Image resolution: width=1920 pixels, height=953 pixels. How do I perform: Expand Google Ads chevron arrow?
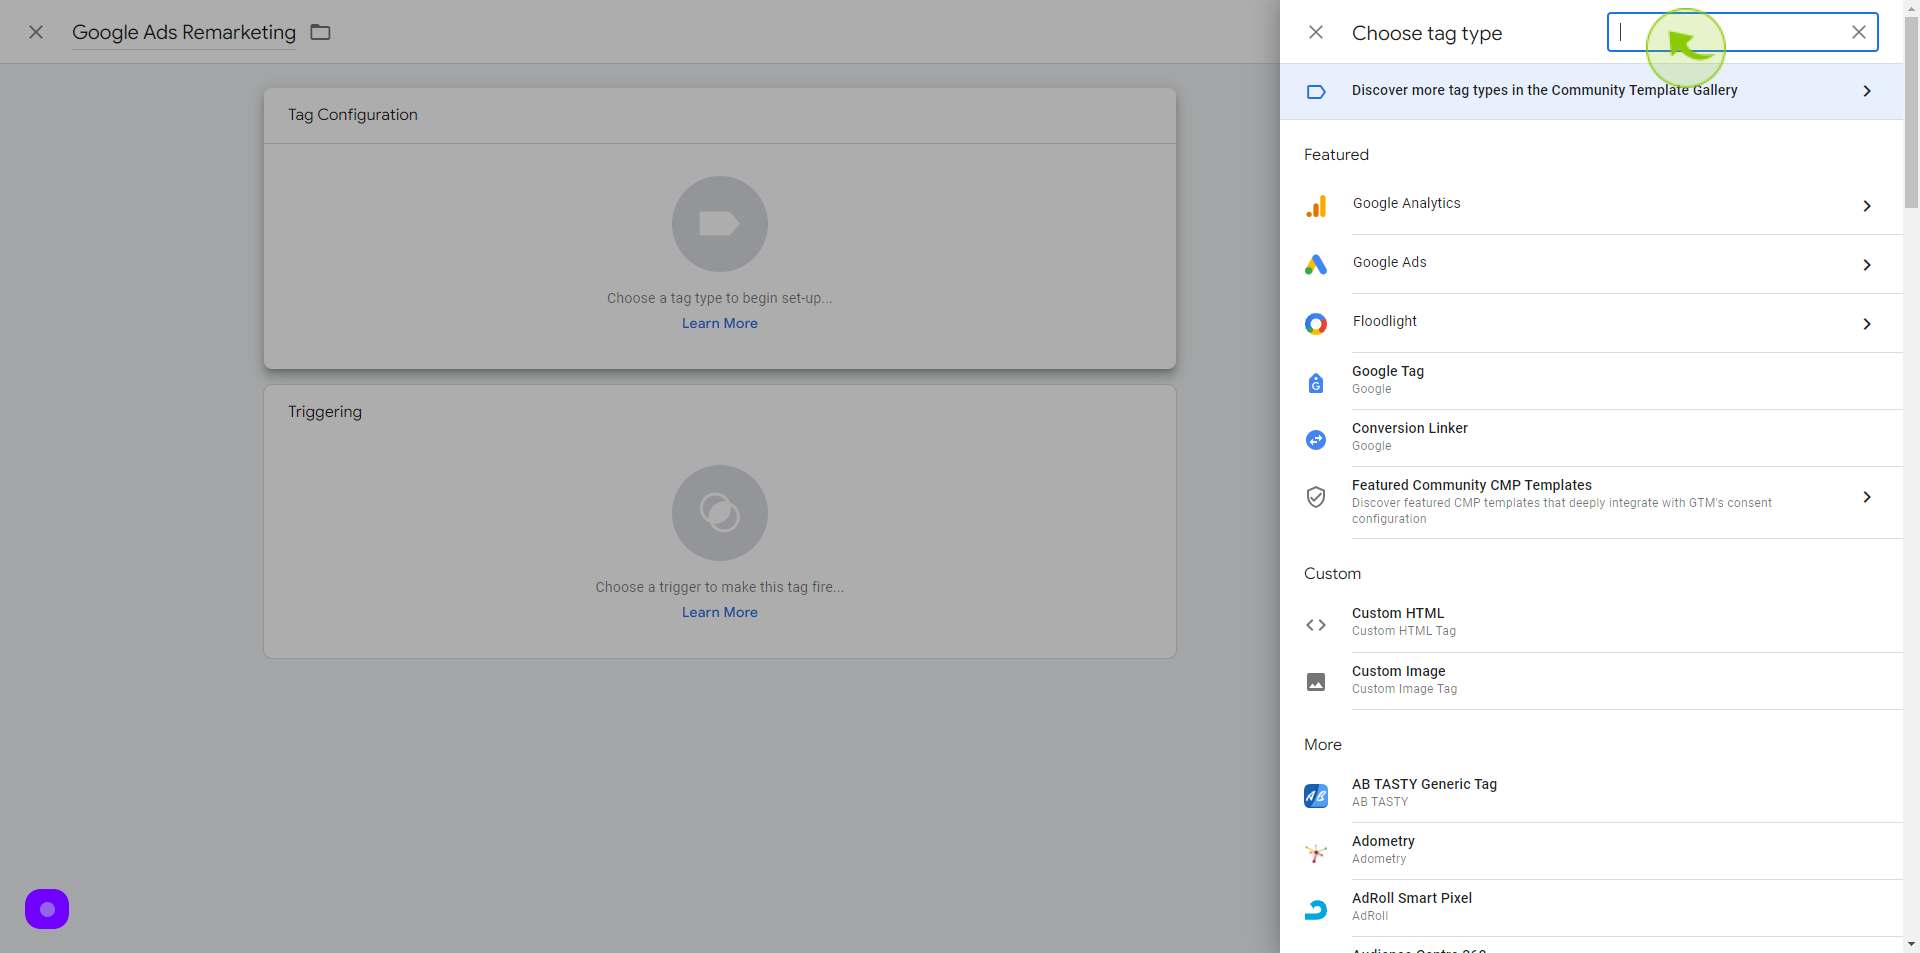coord(1866,265)
